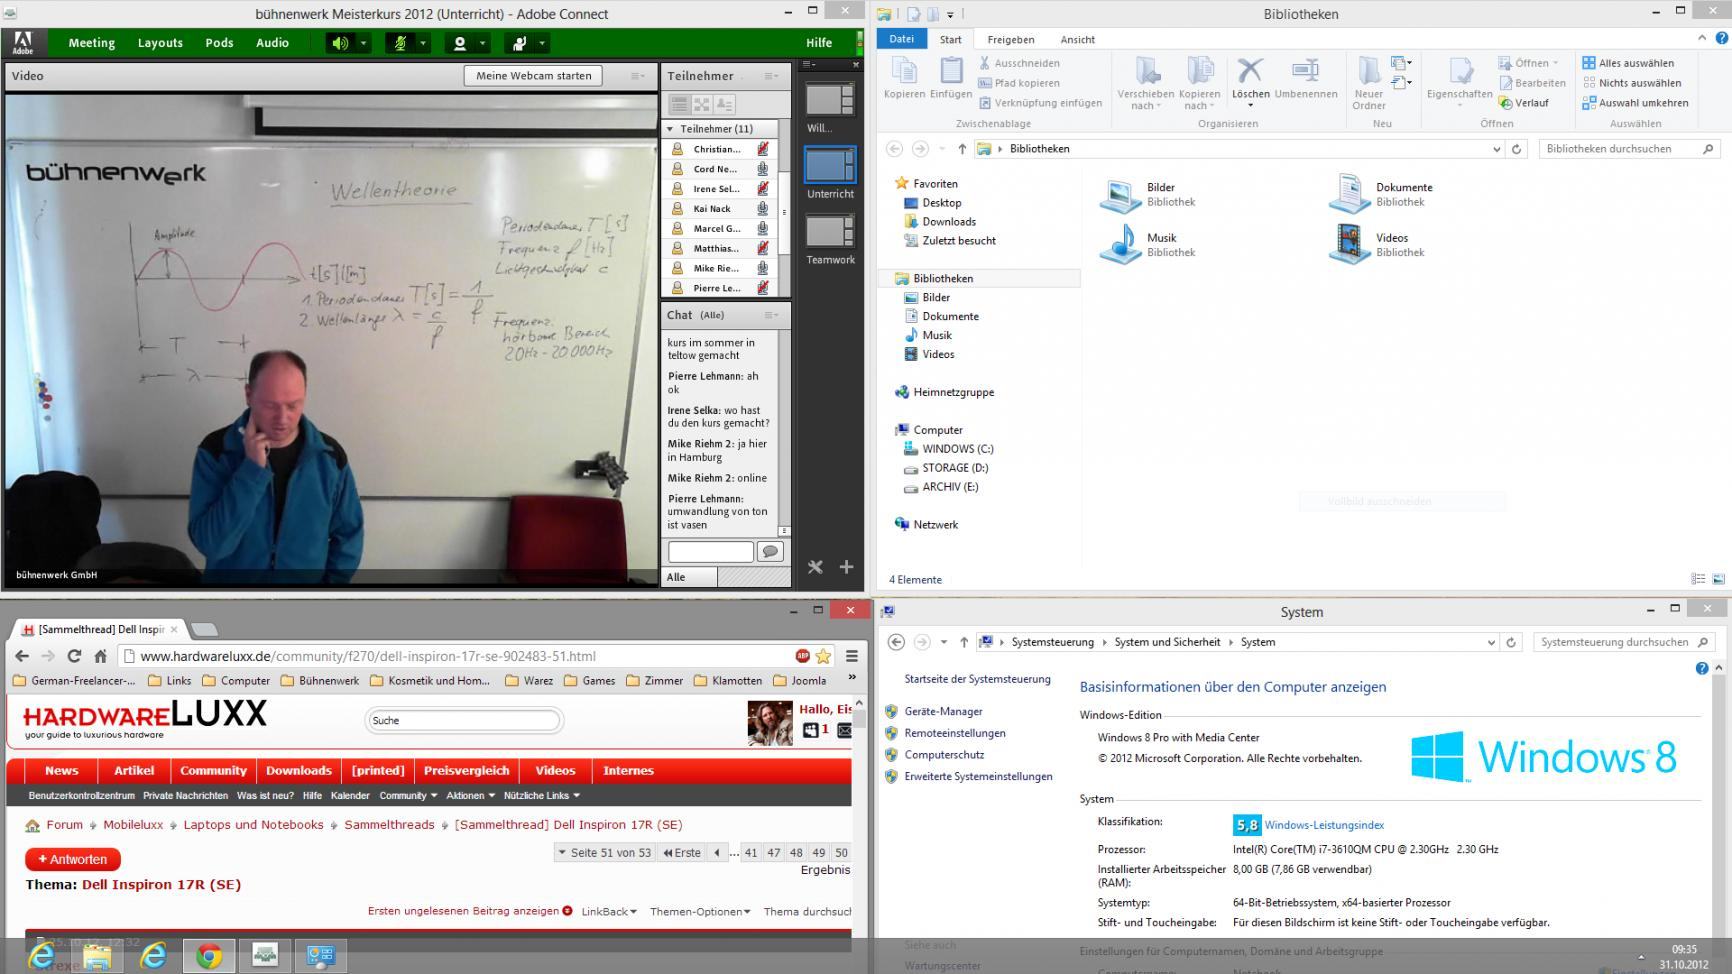This screenshot has height=974, width=1732.
Task: Click 'Meine Webcam starten' button
Action: pyautogui.click(x=533, y=76)
